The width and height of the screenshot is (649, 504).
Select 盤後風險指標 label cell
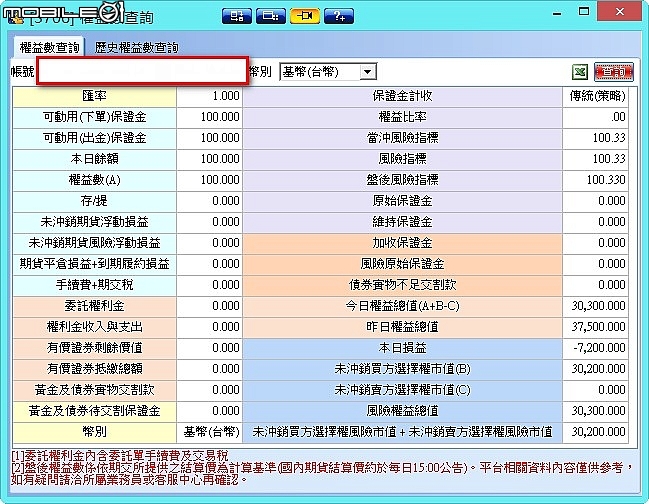(402, 180)
